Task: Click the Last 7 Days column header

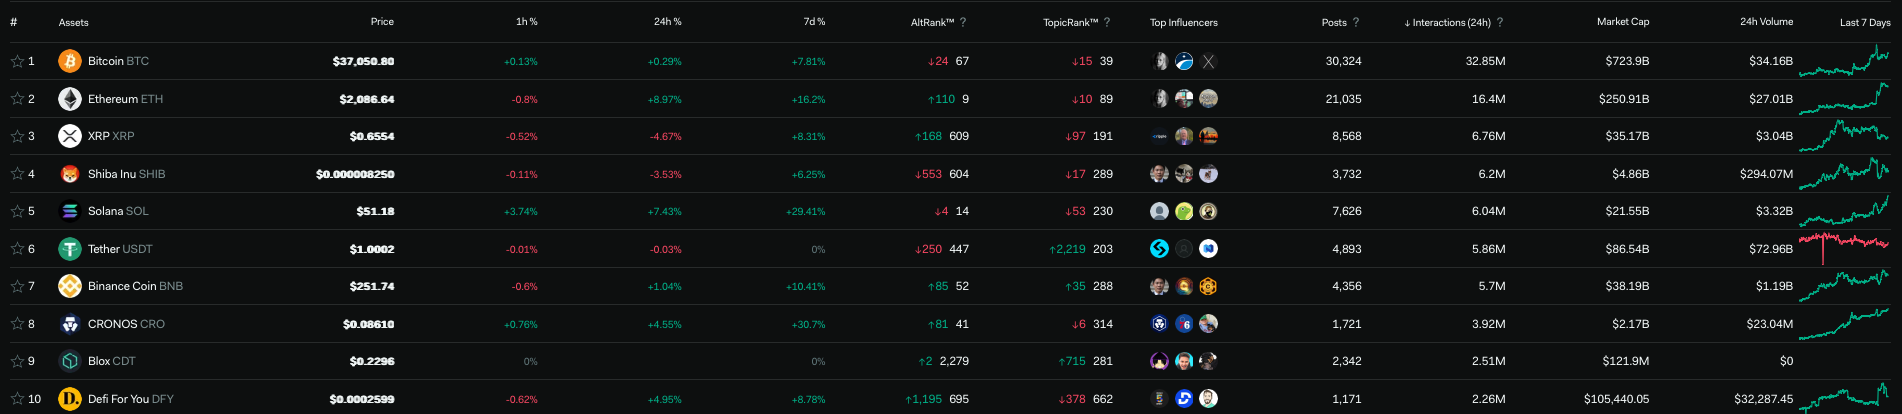Action: [x=1865, y=22]
